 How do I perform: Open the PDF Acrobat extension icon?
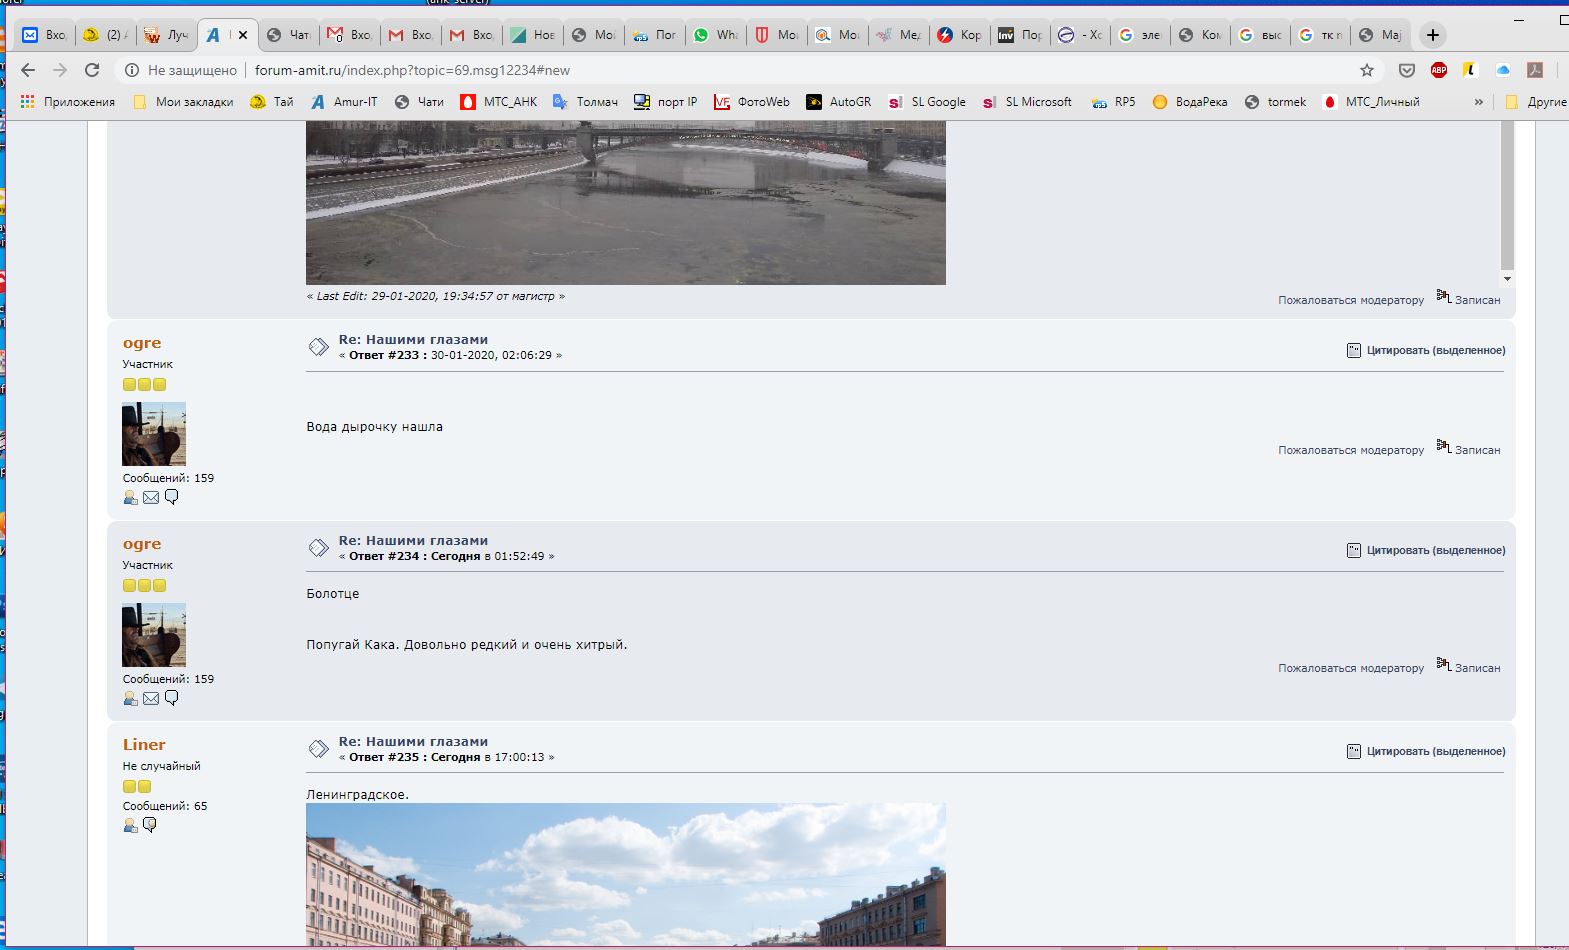pyautogui.click(x=1535, y=70)
